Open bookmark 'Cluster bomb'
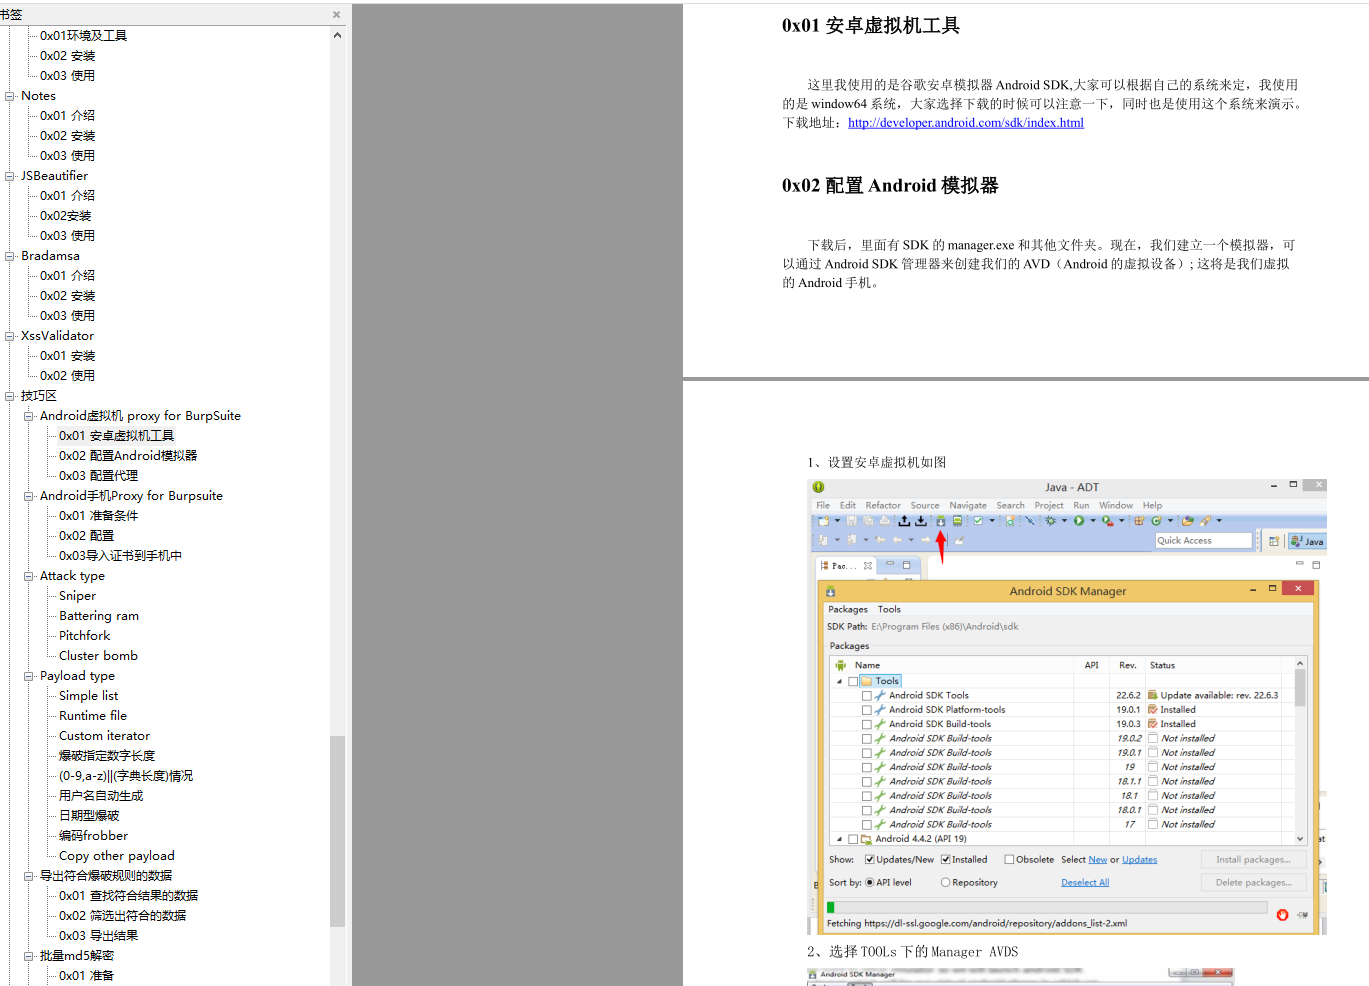This screenshot has width=1369, height=986. point(98,656)
